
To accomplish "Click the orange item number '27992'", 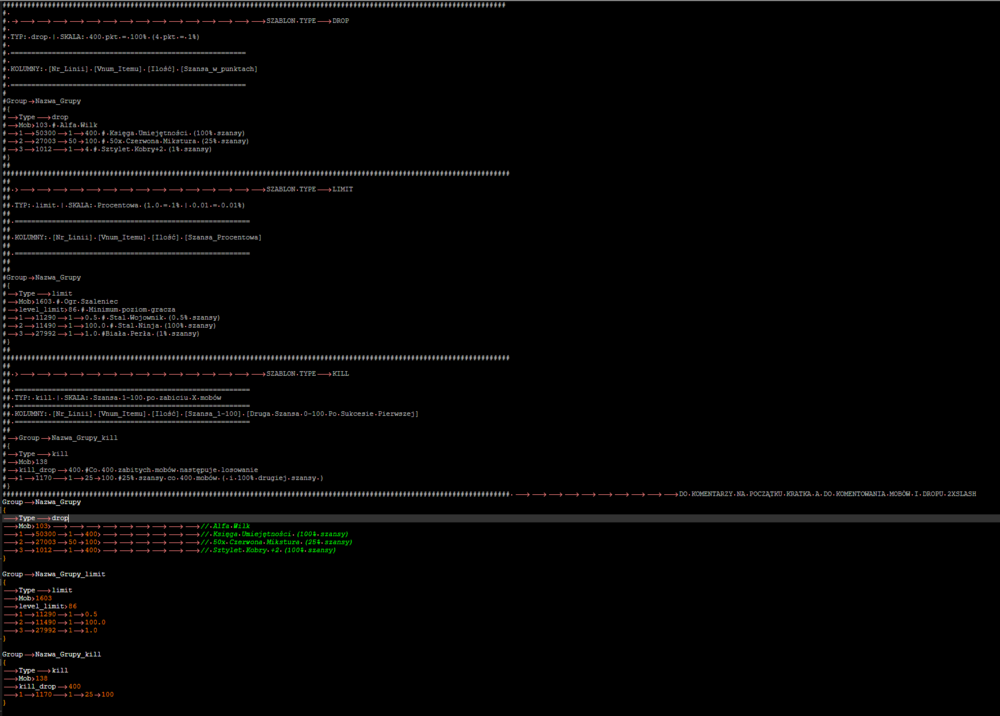I will (x=45, y=631).
